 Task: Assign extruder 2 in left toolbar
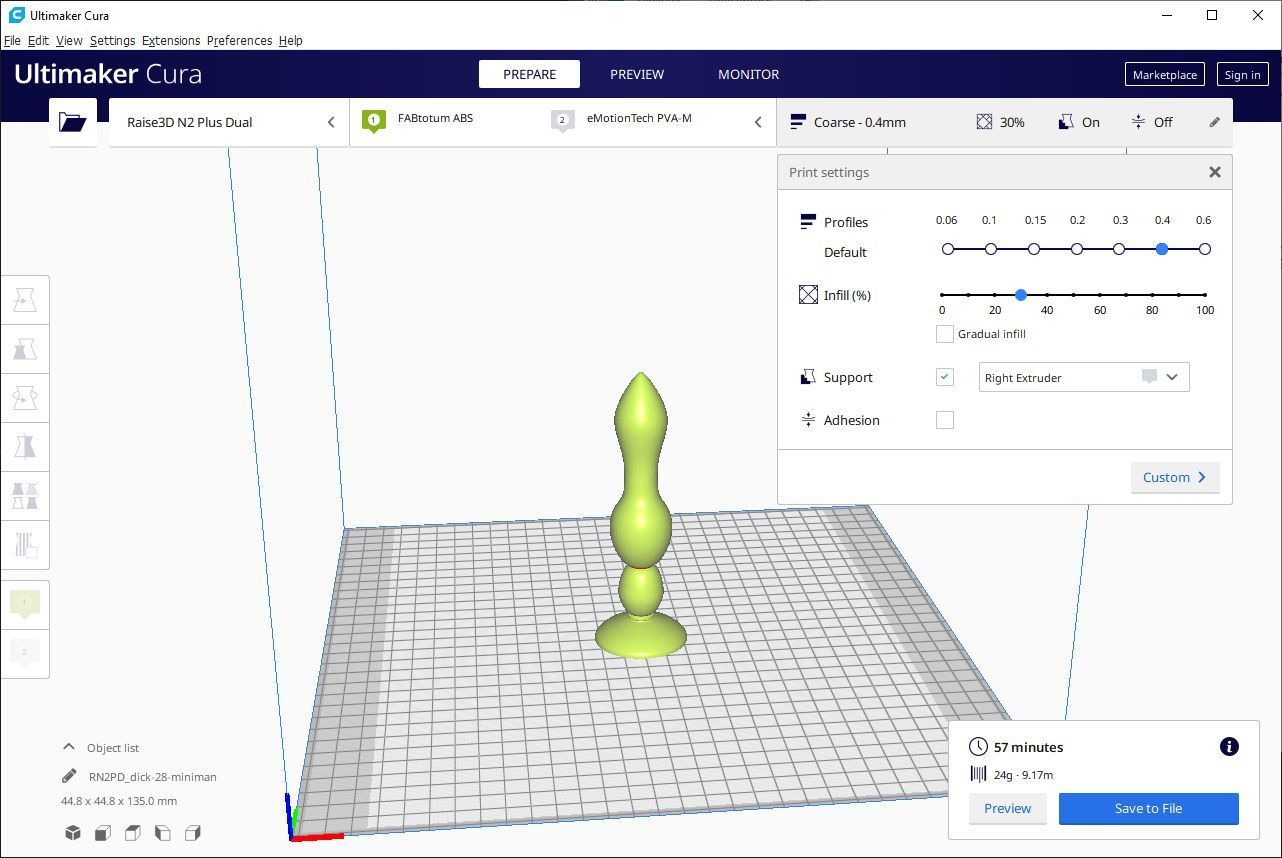click(x=25, y=652)
